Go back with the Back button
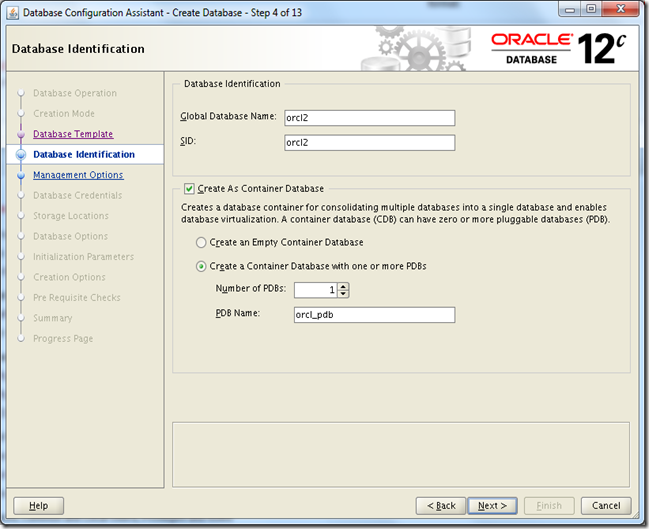 coord(441,506)
